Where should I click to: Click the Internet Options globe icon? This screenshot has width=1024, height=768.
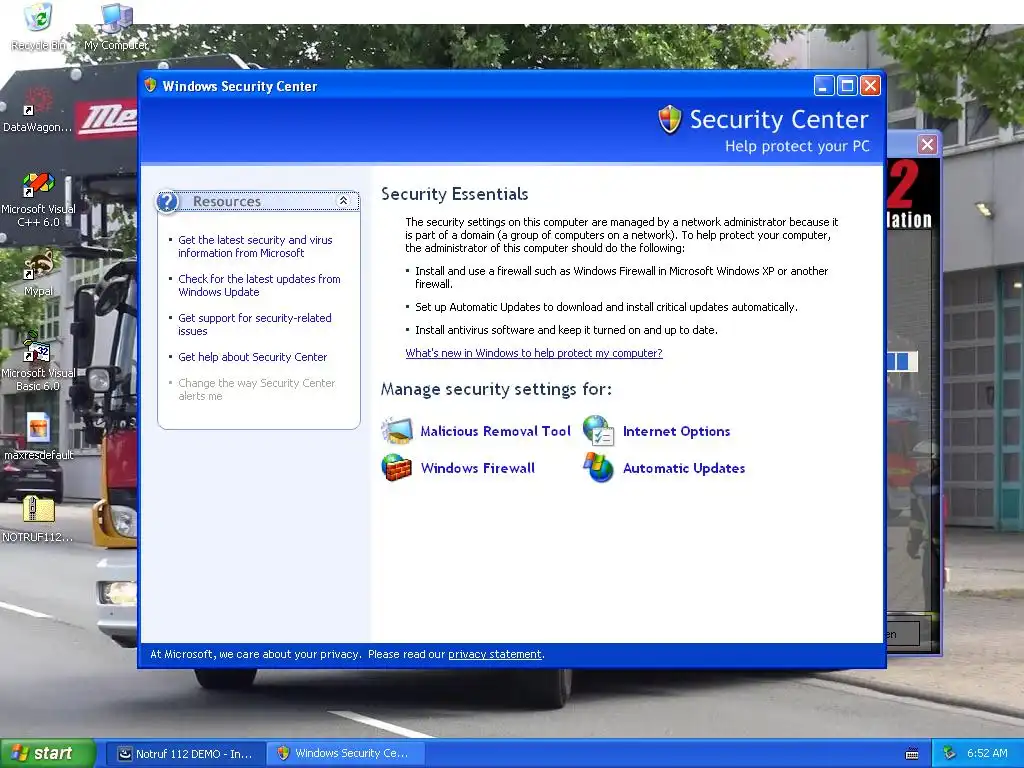click(x=599, y=431)
